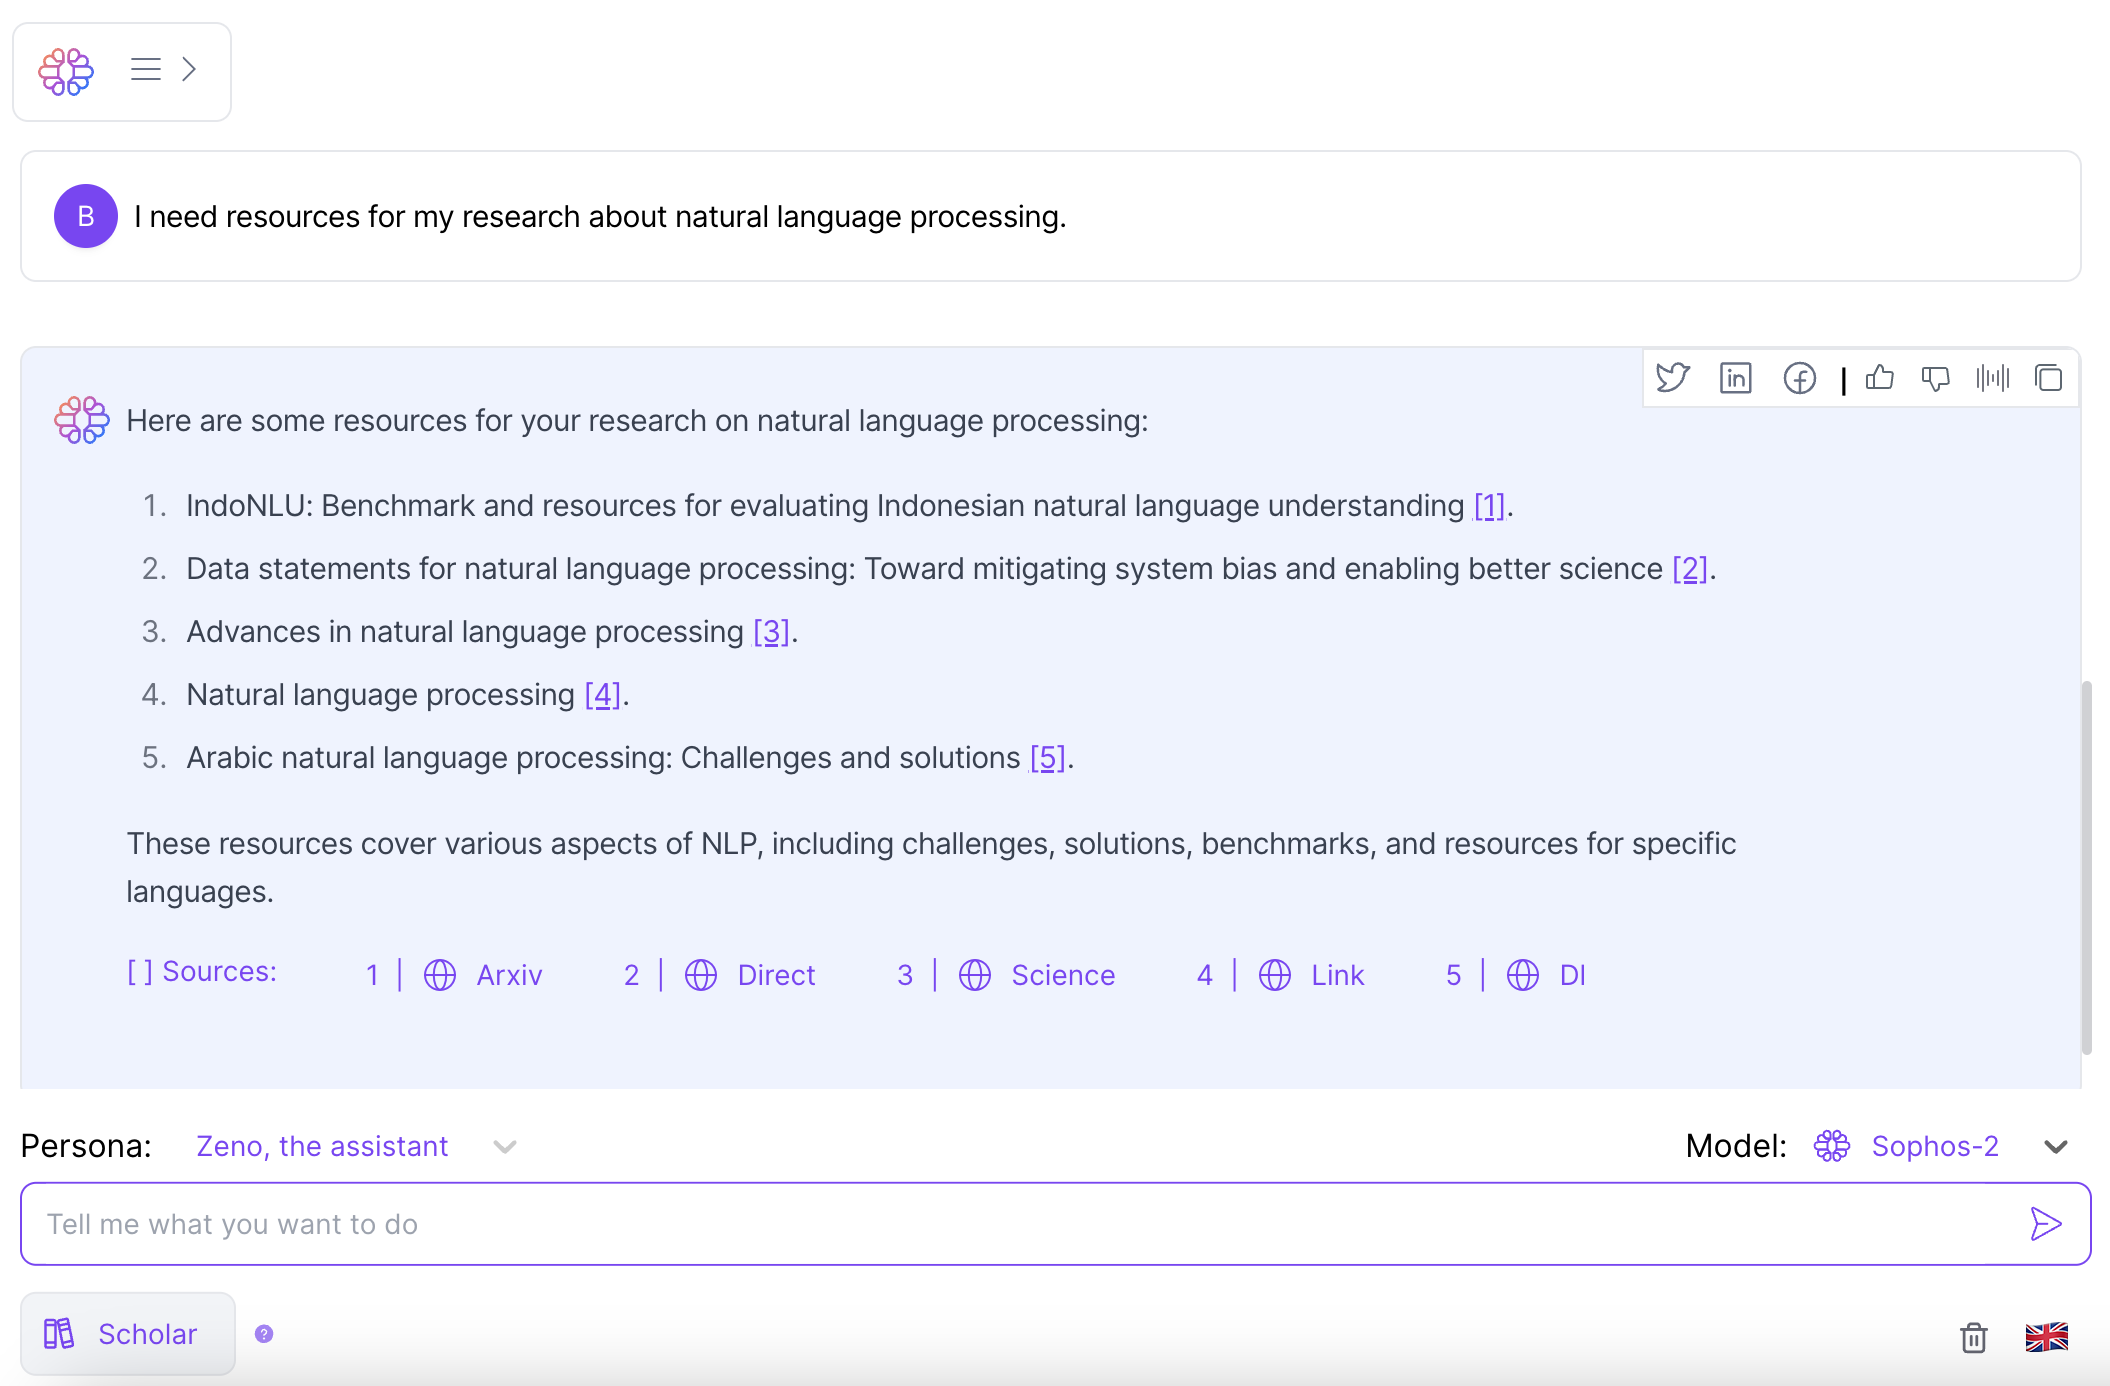Click the '[ ] Sources:' label
Screen dimensions: 2110x1386
[202, 972]
